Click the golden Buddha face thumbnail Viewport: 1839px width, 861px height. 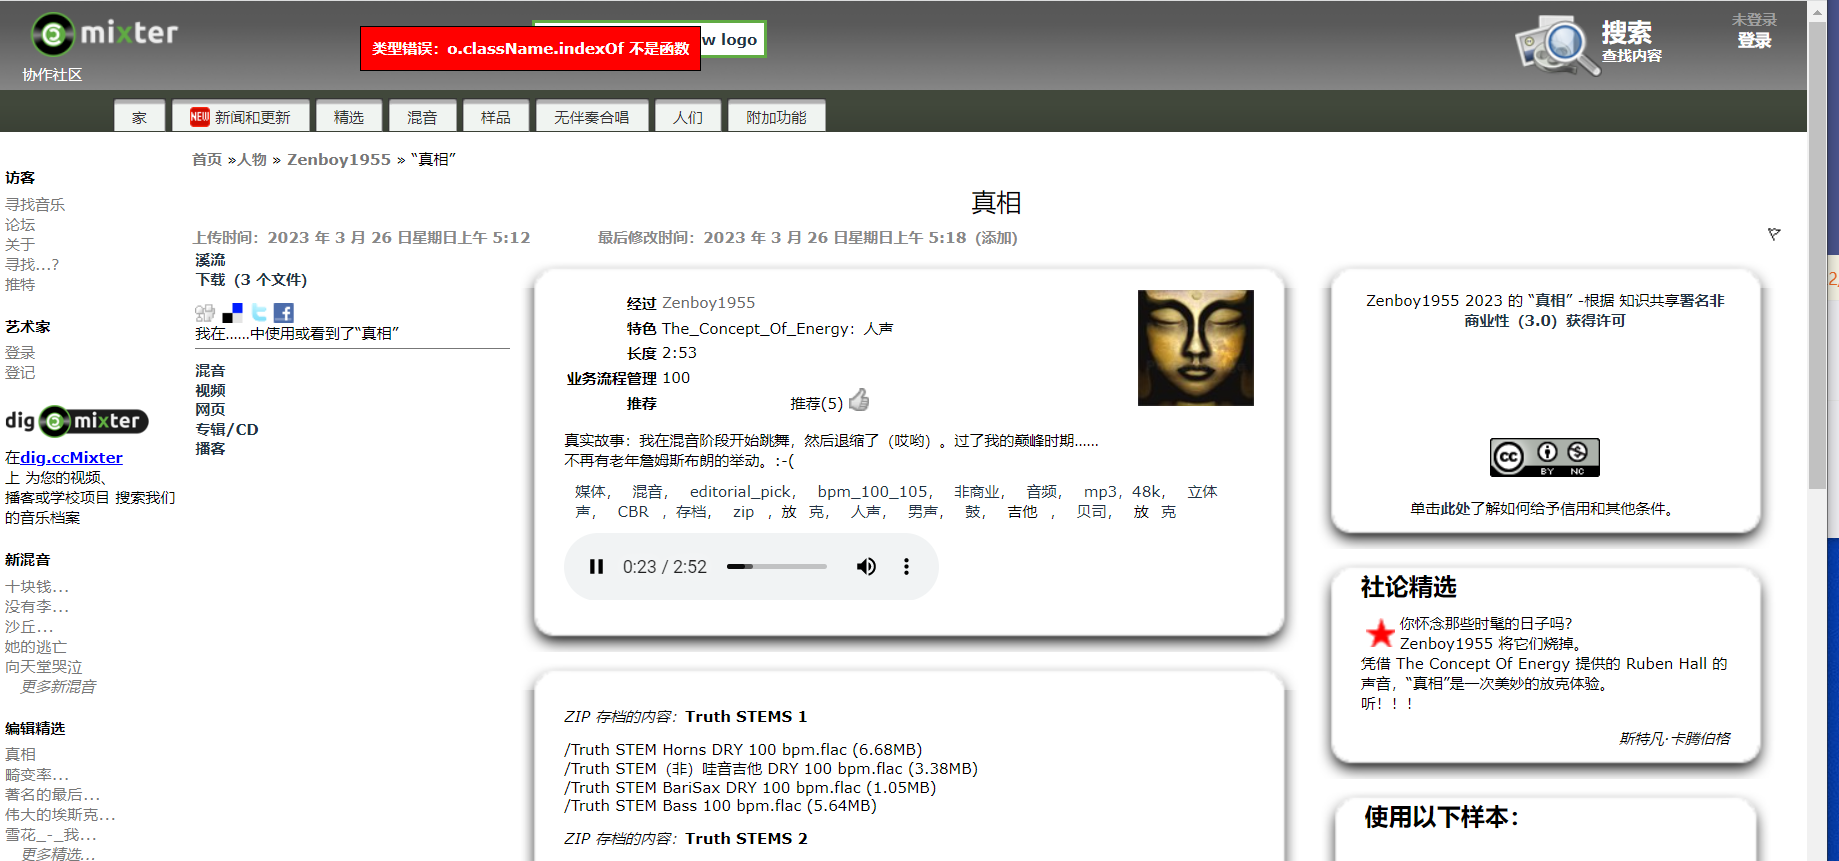[1195, 348]
